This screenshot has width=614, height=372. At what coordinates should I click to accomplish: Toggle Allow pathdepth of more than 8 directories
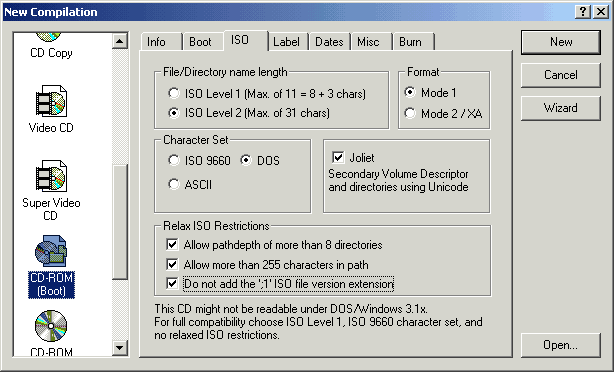(172, 245)
